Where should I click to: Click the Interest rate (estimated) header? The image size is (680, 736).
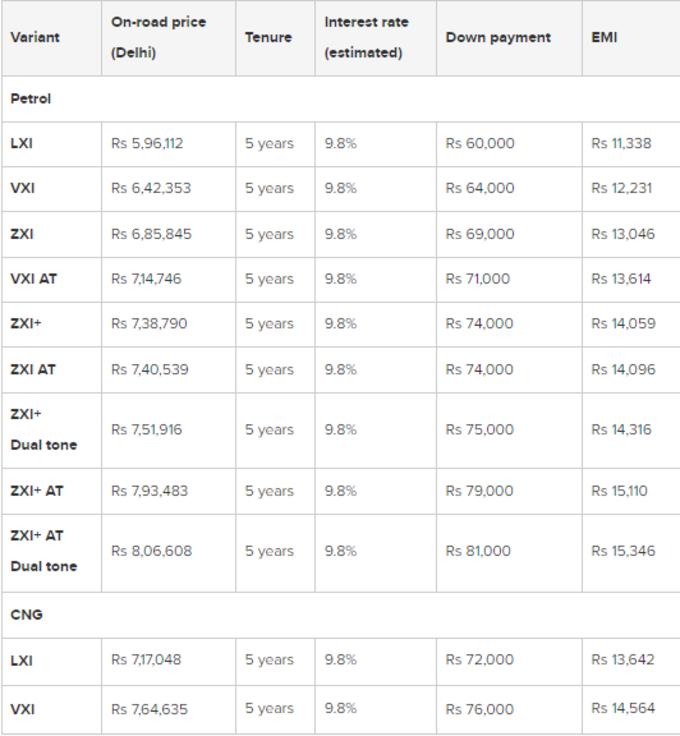pyautogui.click(x=366, y=38)
